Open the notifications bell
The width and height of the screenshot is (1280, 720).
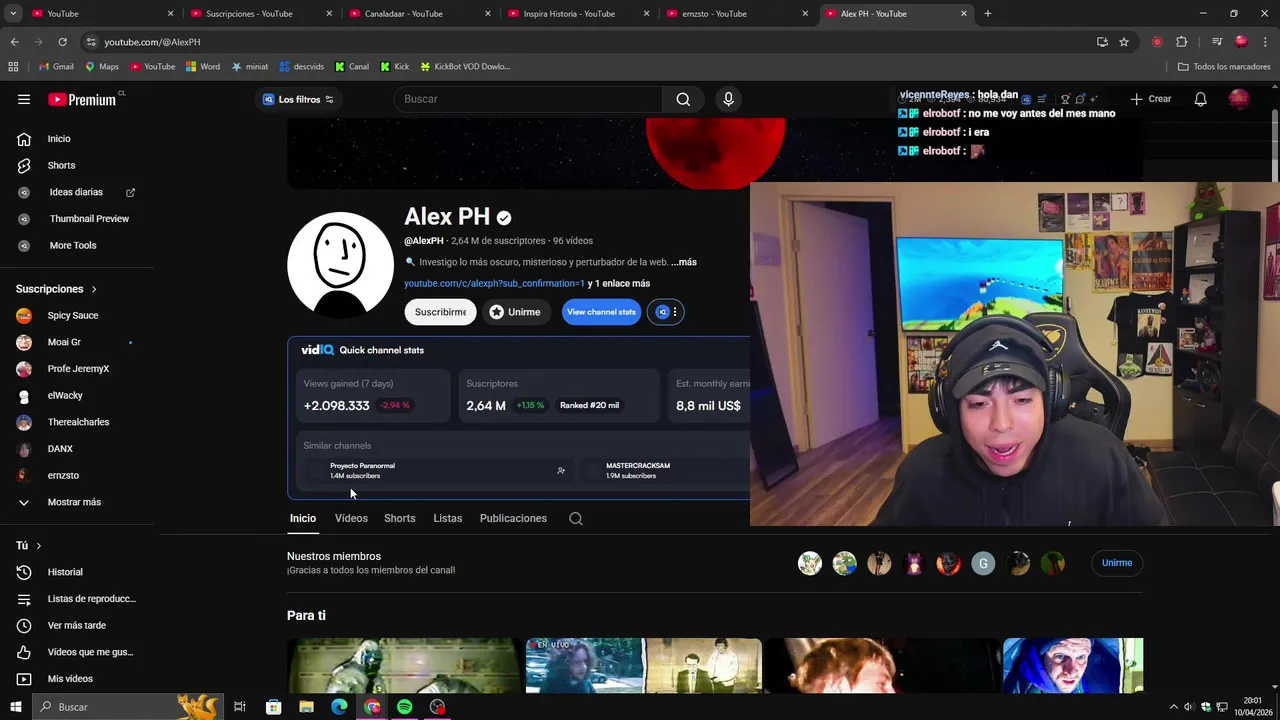pos(1200,99)
